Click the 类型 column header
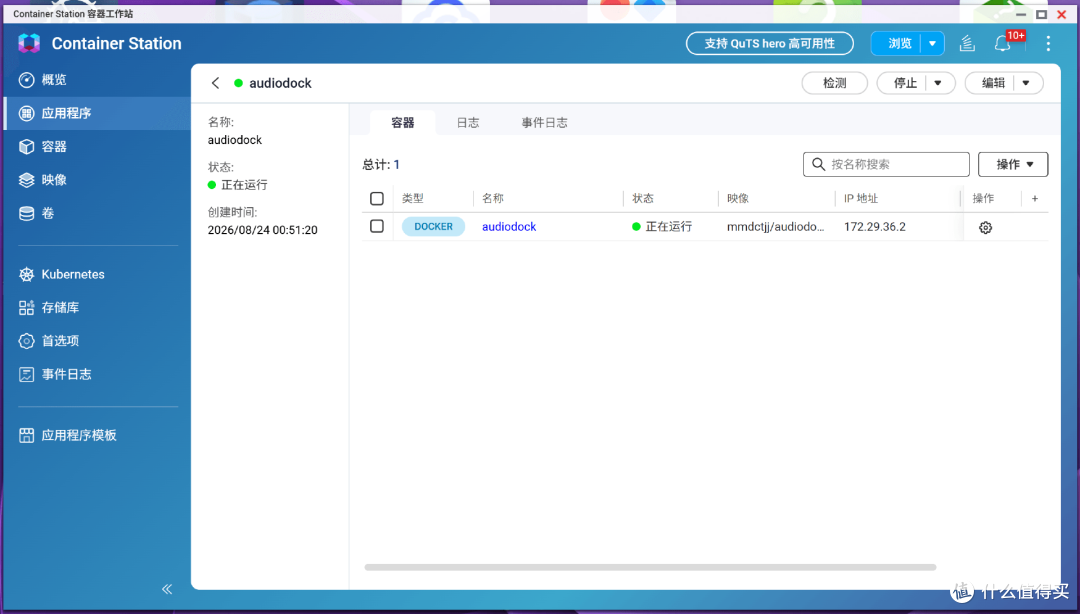The image size is (1080, 614). [x=413, y=198]
